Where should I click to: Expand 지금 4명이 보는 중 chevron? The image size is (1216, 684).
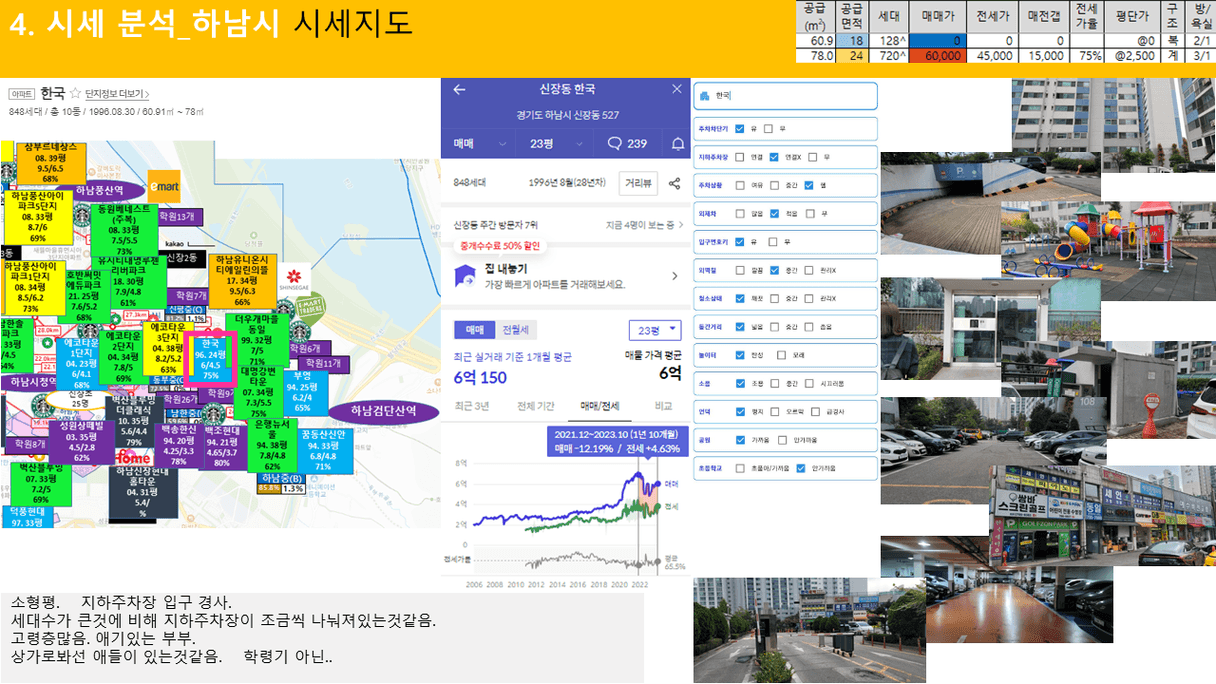tap(682, 225)
